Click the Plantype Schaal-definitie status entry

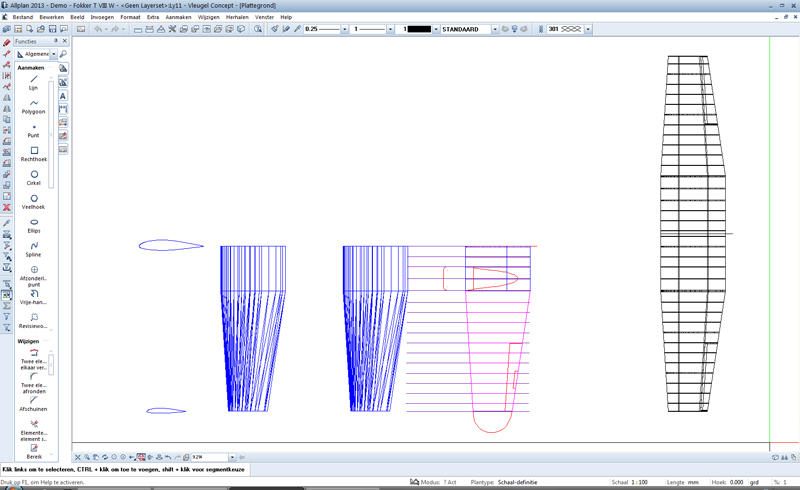point(504,482)
